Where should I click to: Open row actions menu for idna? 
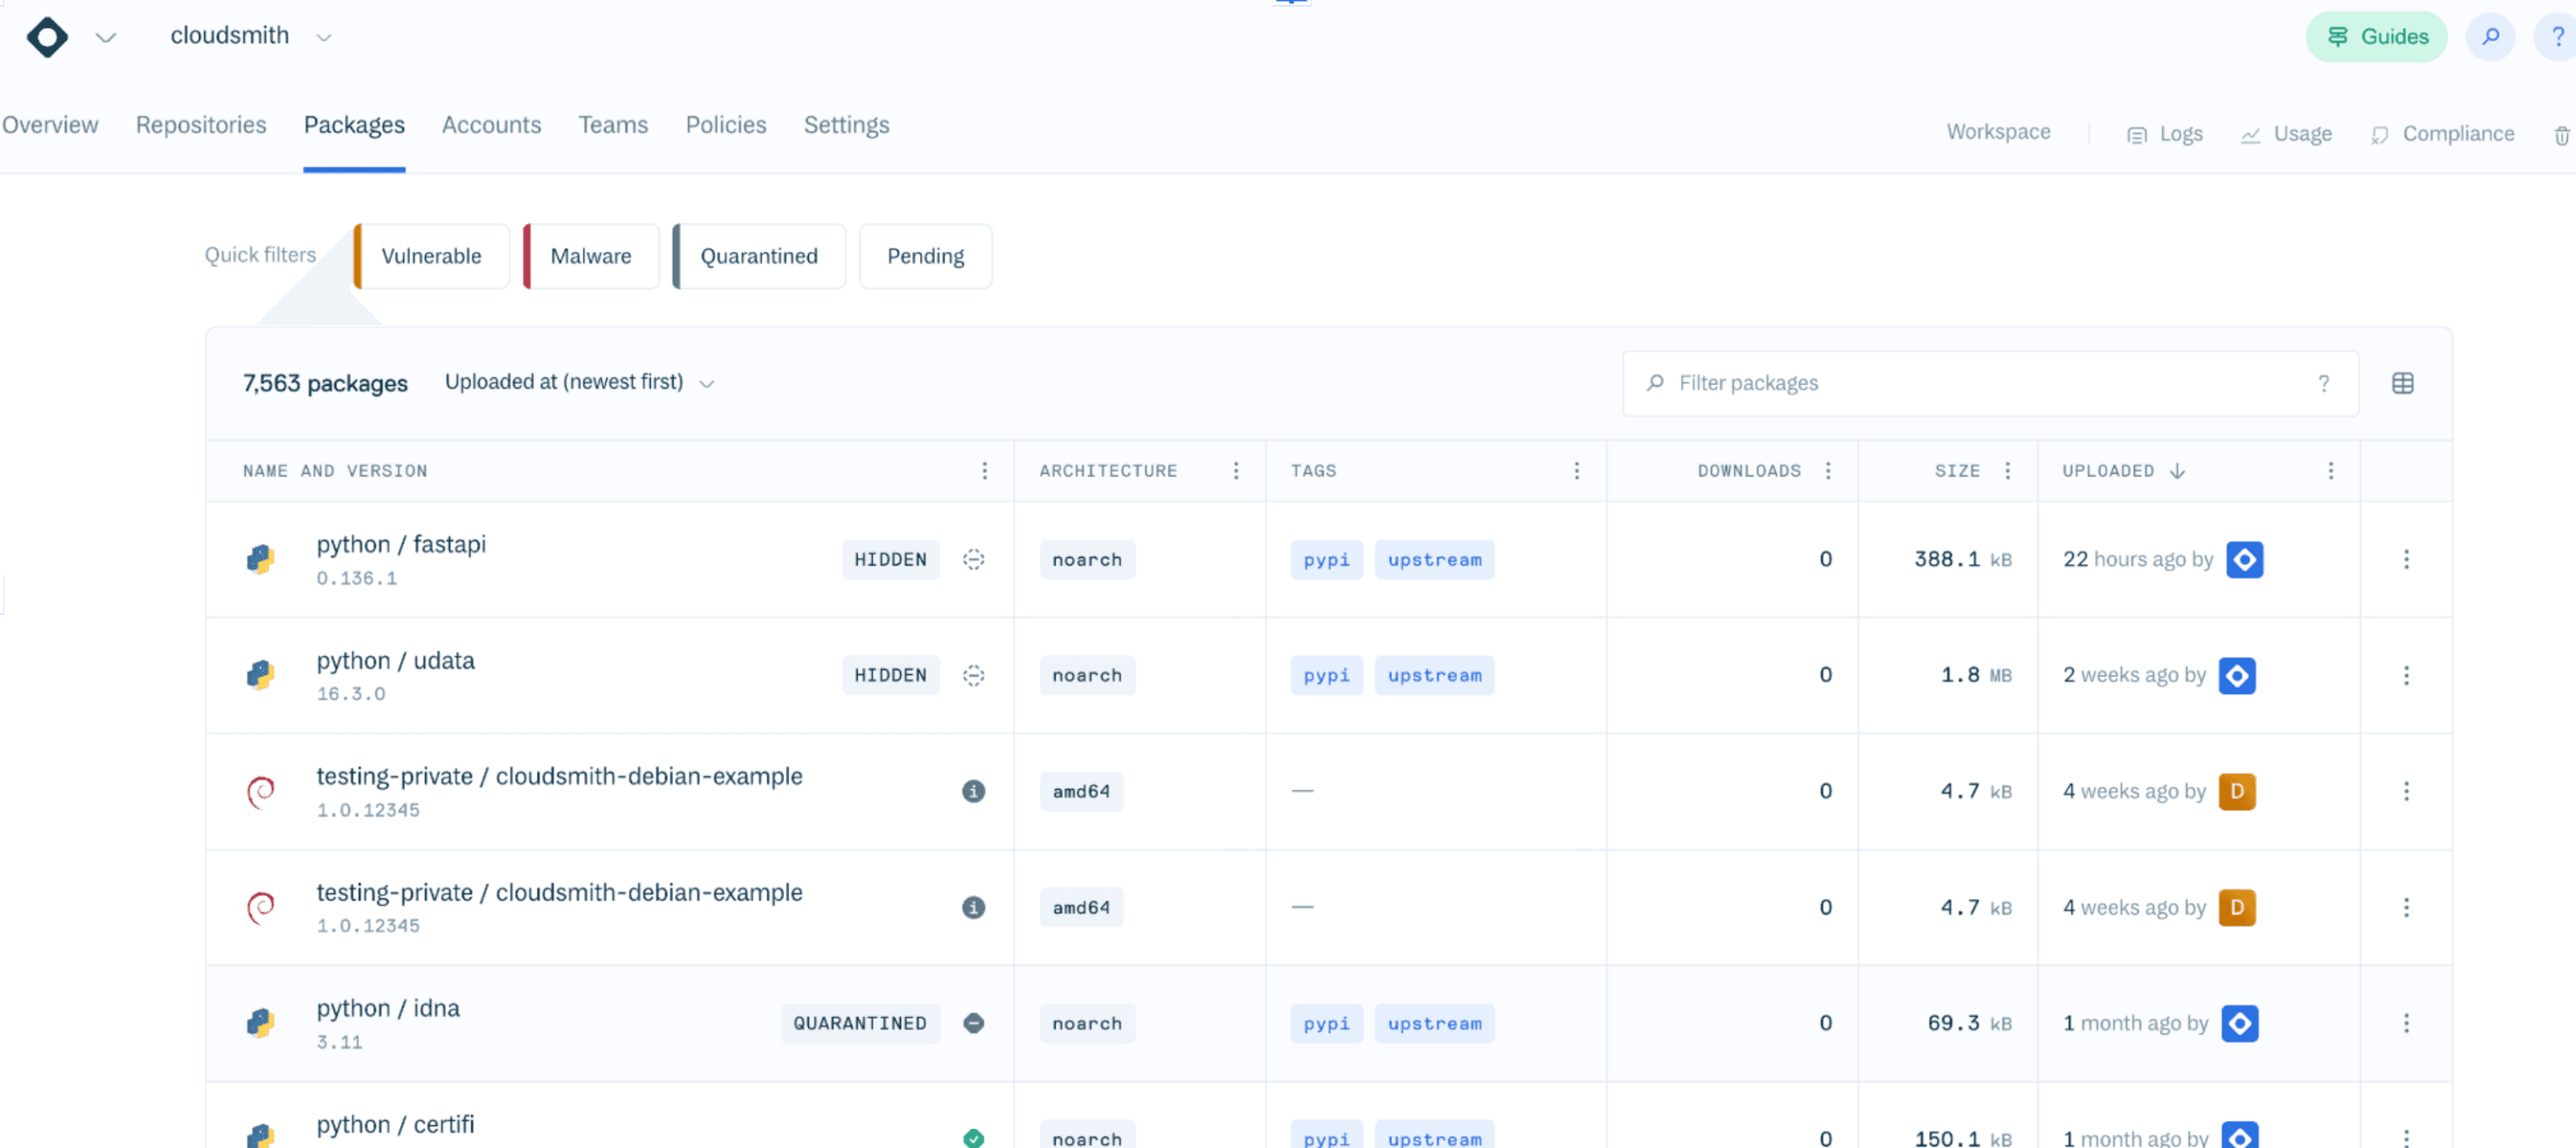[2406, 1023]
